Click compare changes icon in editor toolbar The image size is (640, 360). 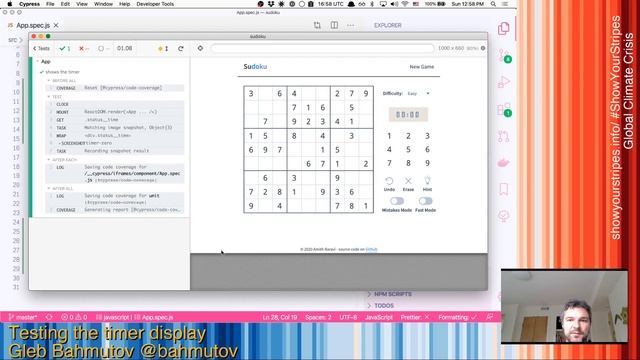pyautogui.click(x=318, y=25)
